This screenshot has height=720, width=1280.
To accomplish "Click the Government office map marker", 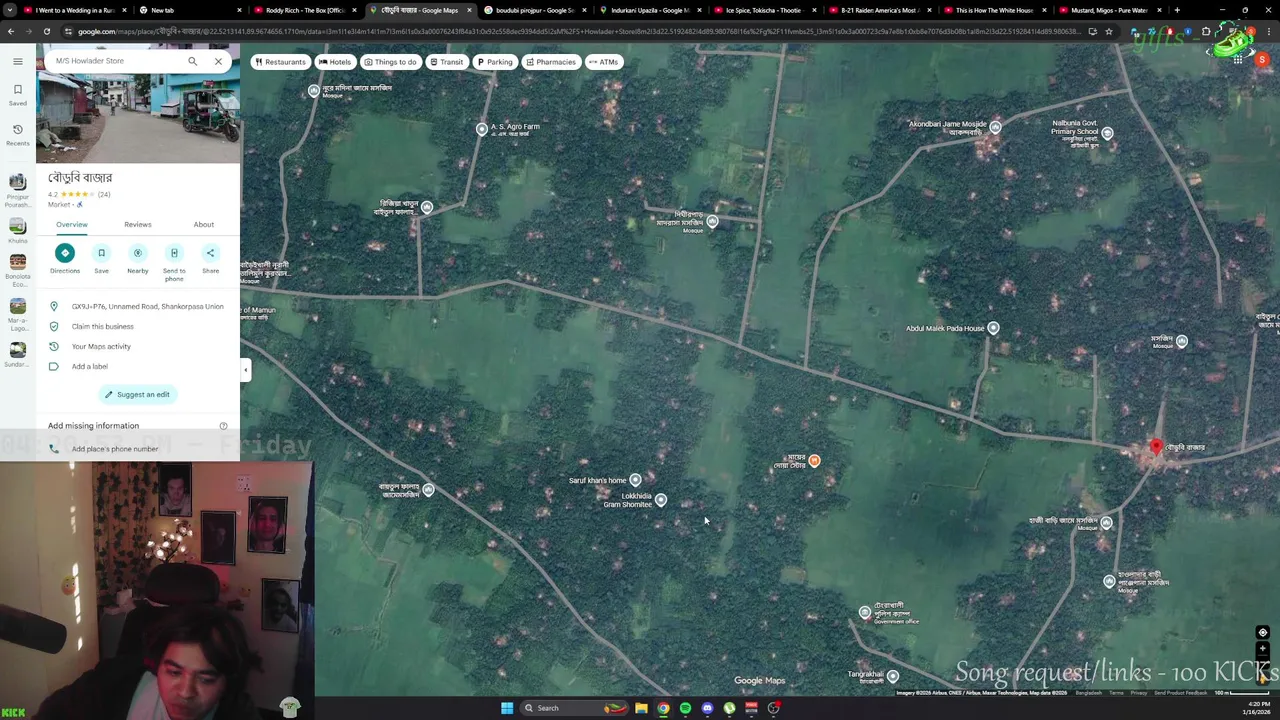I will point(865,612).
